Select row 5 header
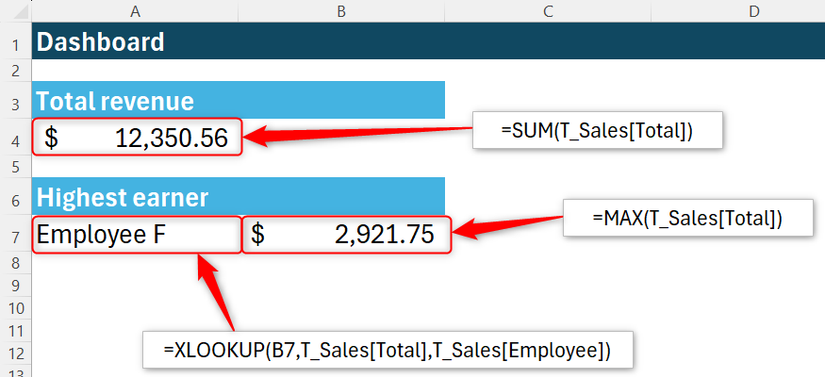 point(16,166)
